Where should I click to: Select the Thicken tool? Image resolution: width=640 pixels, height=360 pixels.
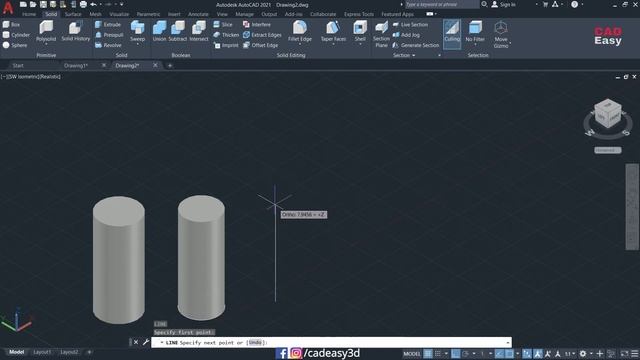pos(226,35)
